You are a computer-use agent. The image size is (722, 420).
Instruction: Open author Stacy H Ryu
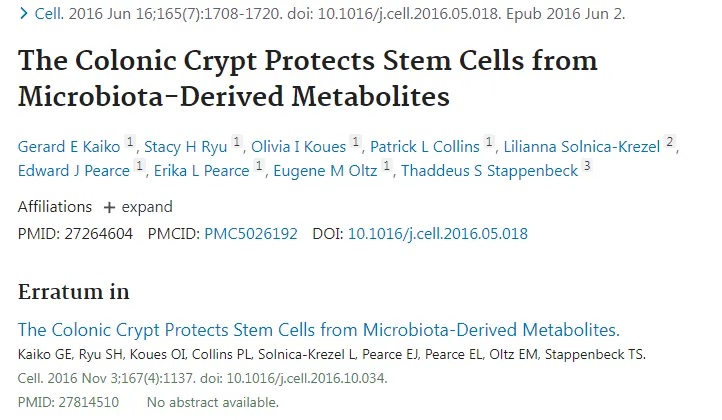186,147
